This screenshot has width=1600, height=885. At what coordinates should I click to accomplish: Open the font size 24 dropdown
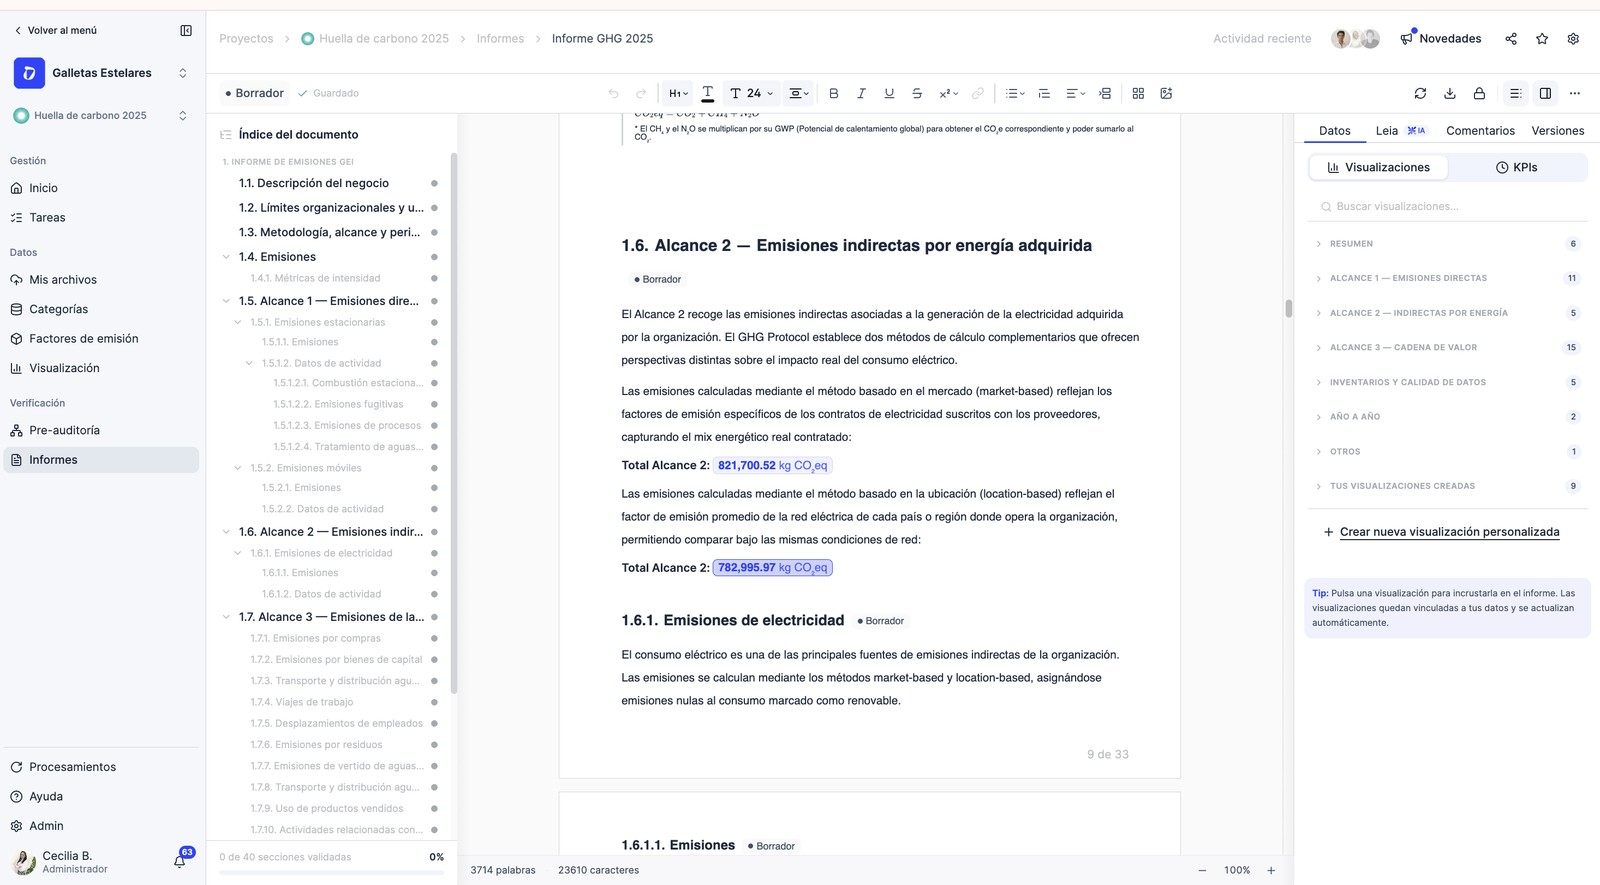pos(752,93)
